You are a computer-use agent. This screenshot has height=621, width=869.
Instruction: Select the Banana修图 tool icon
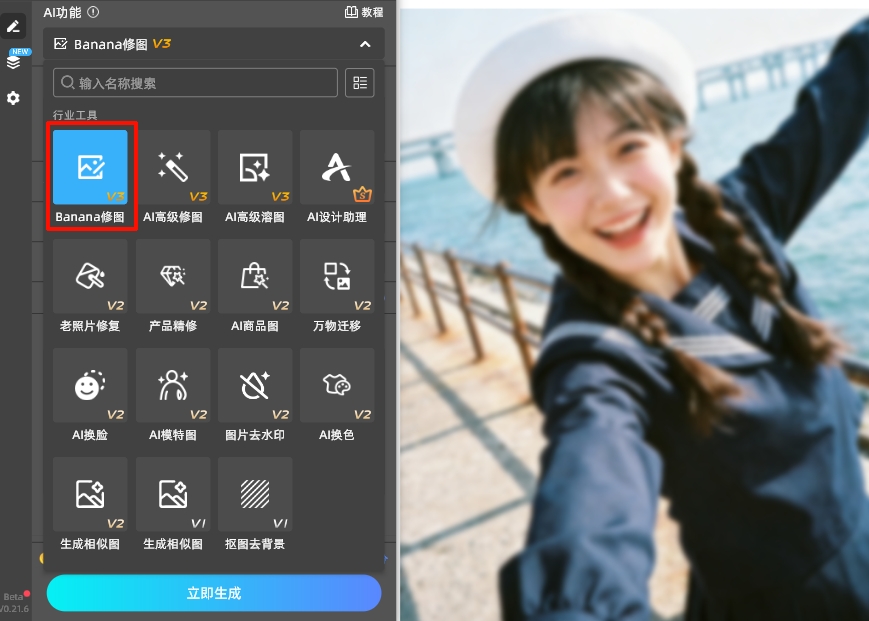90,167
